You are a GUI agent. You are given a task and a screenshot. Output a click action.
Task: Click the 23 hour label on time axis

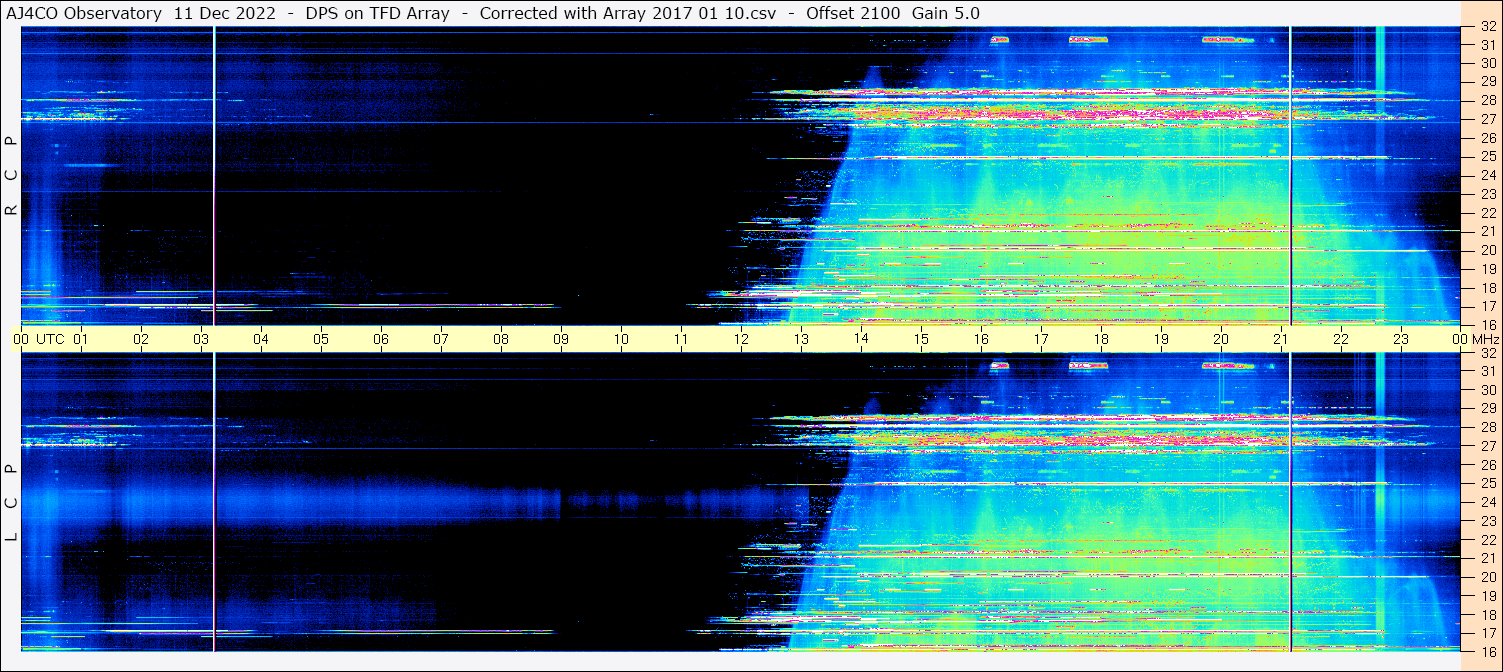1401,339
